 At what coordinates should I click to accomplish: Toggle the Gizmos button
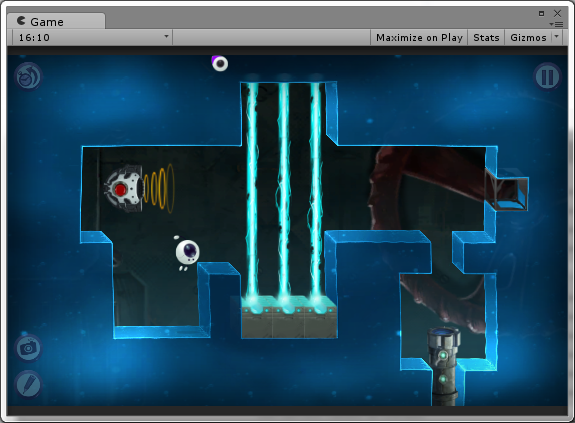(528, 37)
